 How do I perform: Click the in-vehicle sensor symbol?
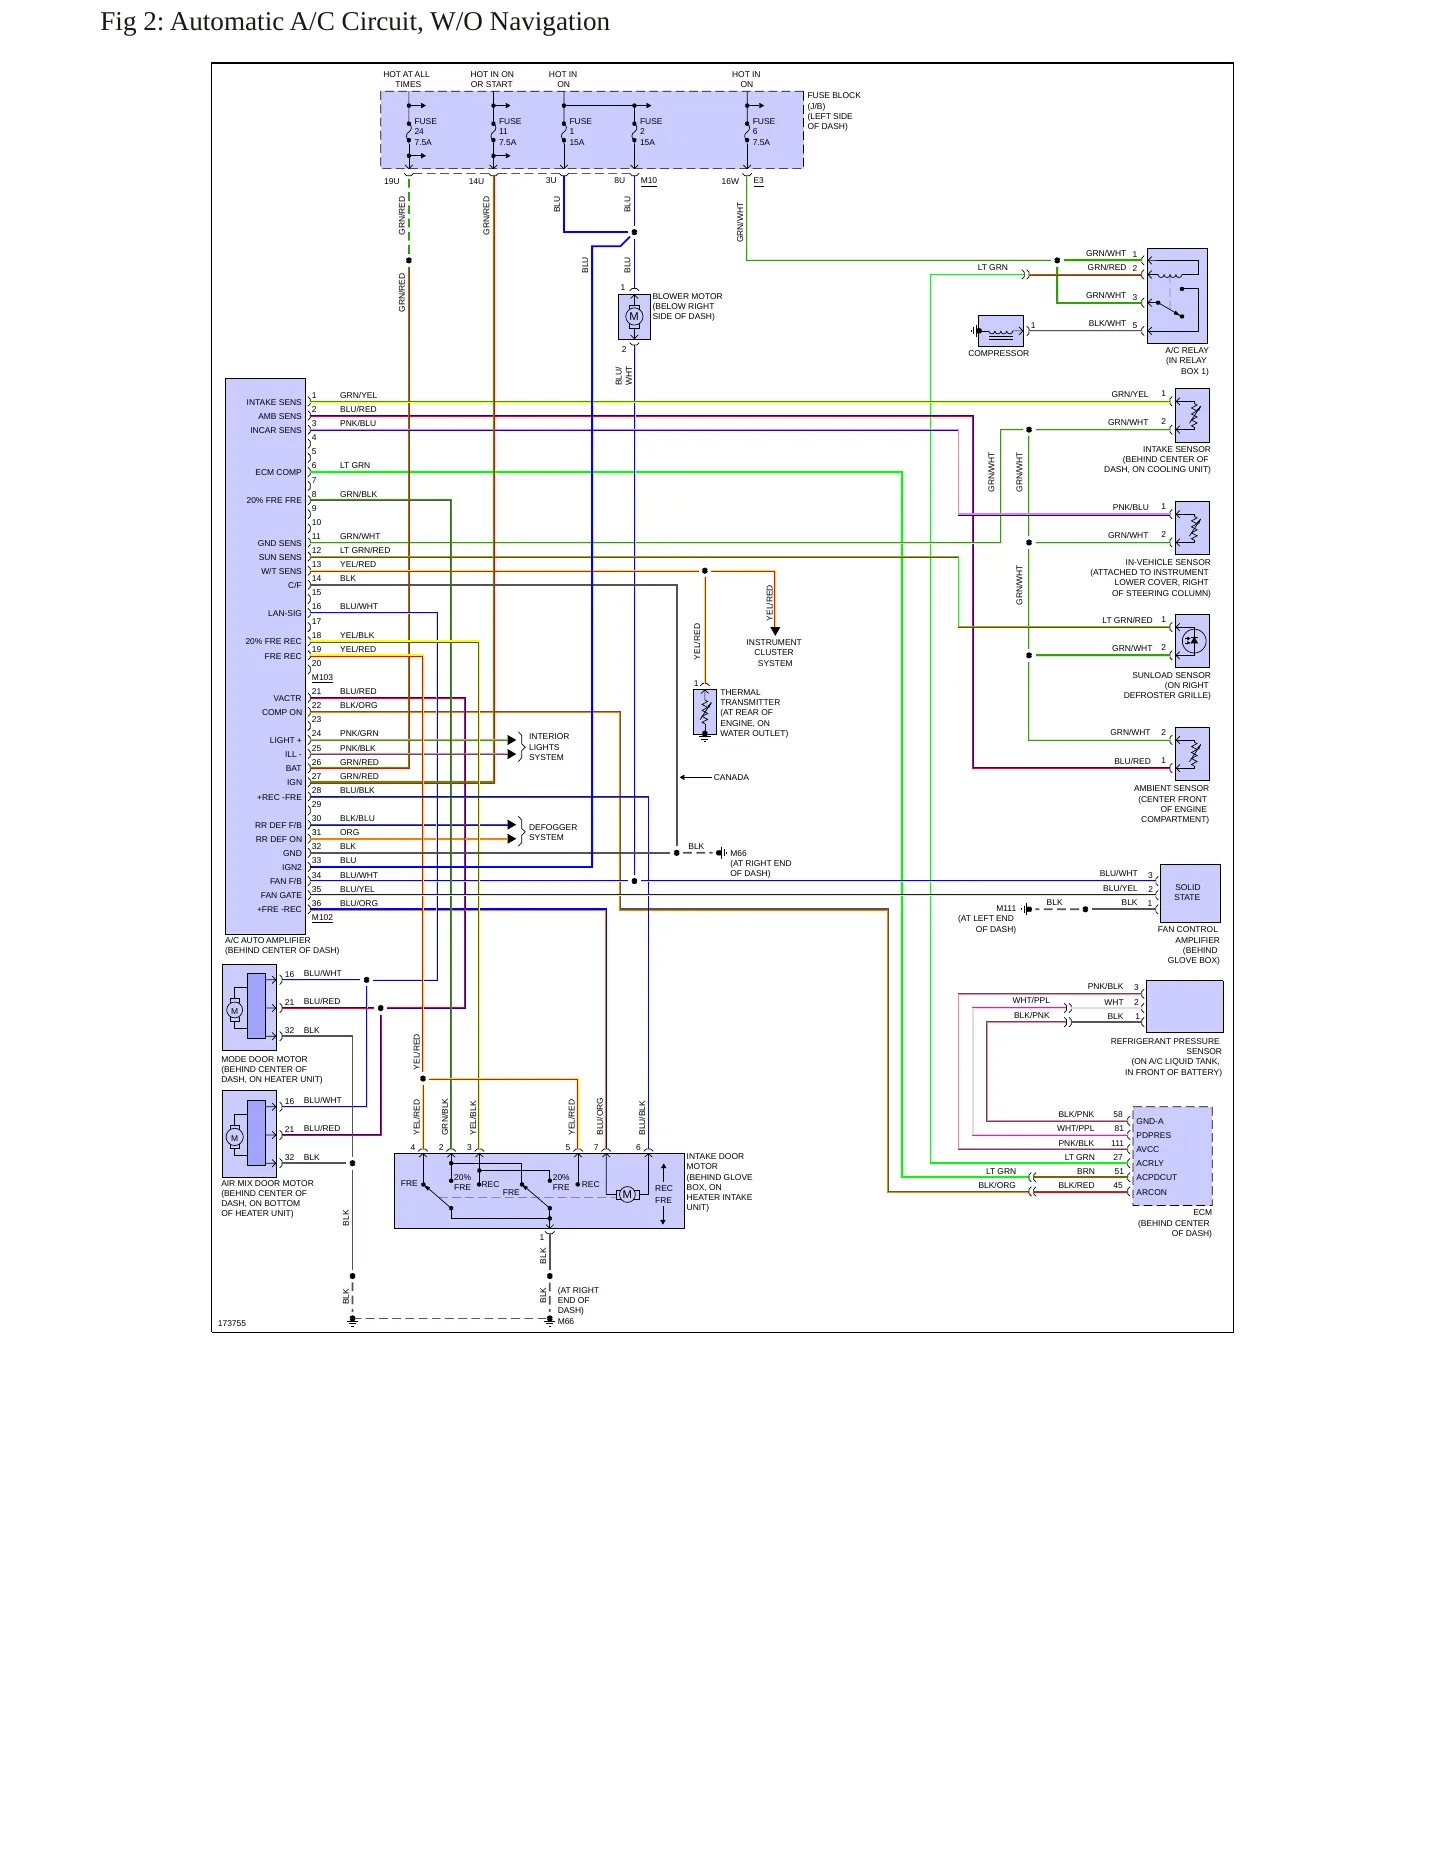(x=1193, y=528)
